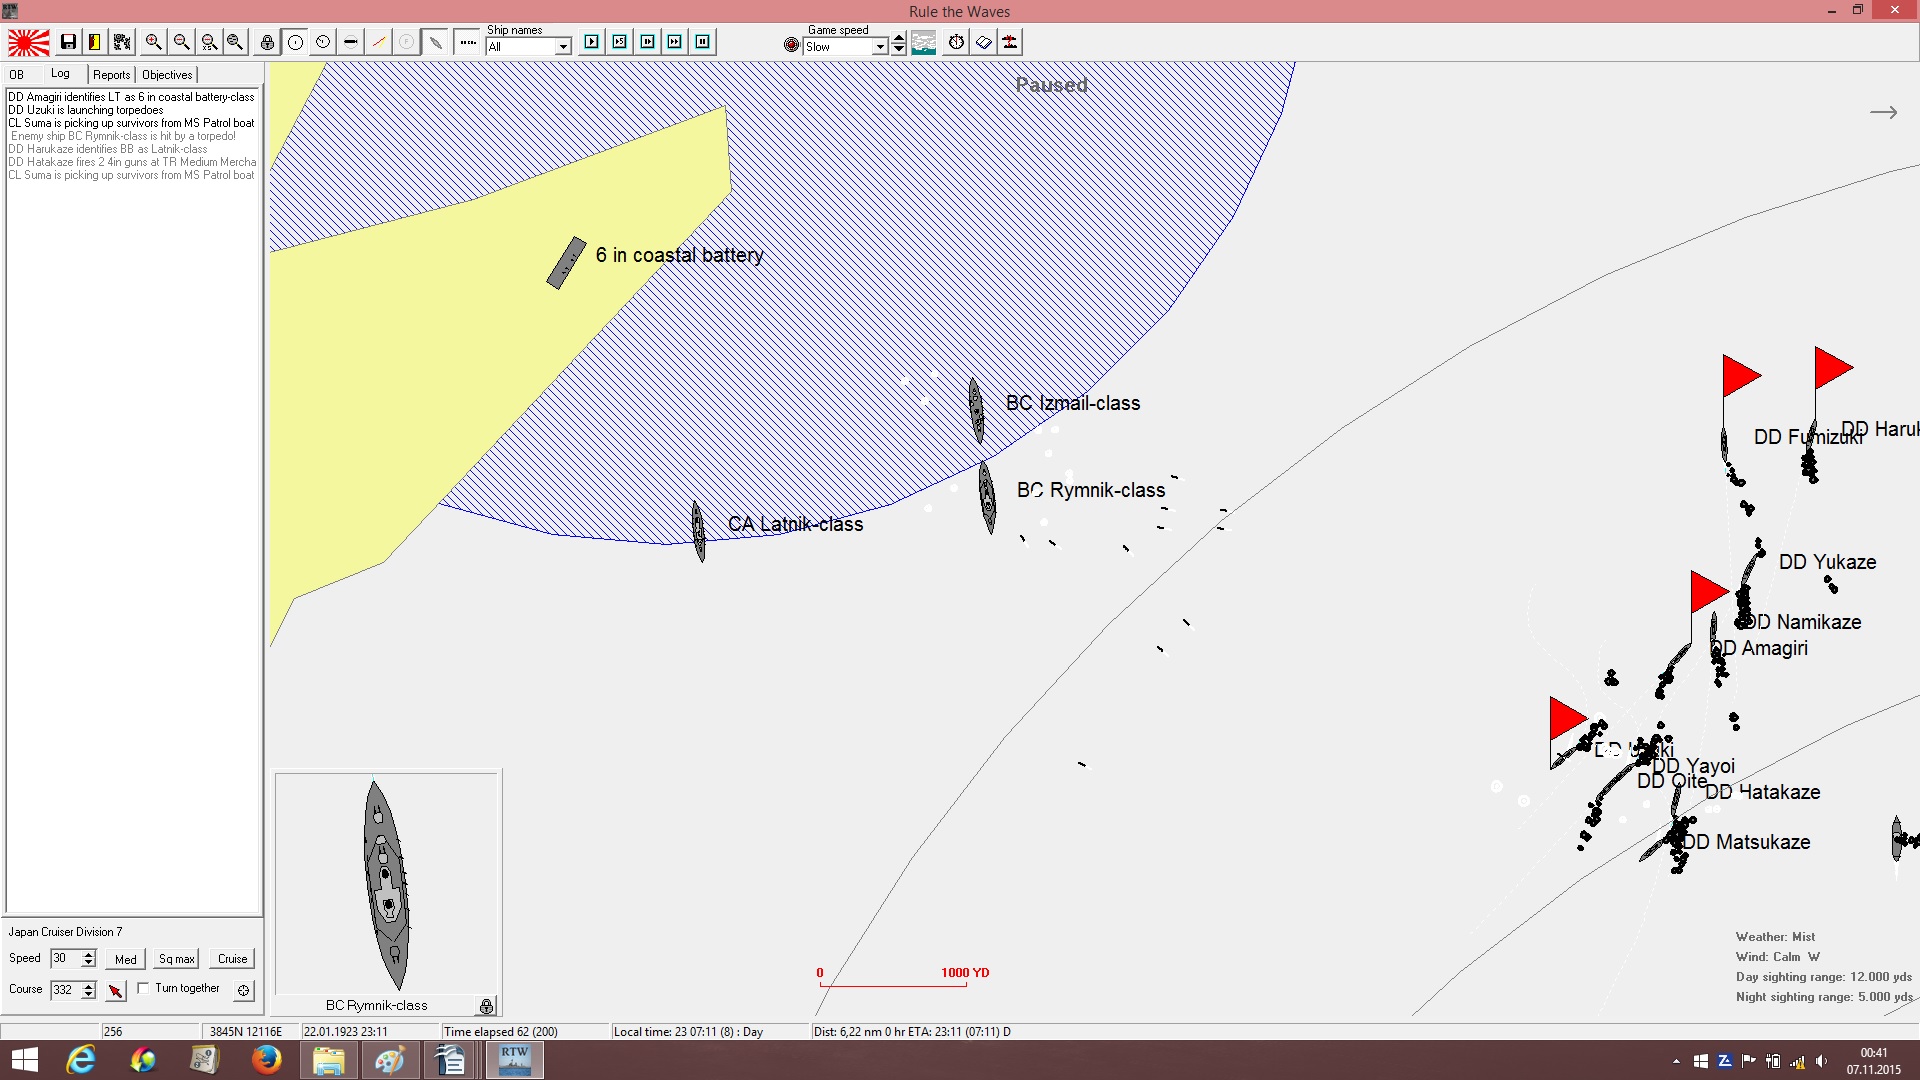
Task: Increase game speed with up arrow
Action: tap(899, 39)
